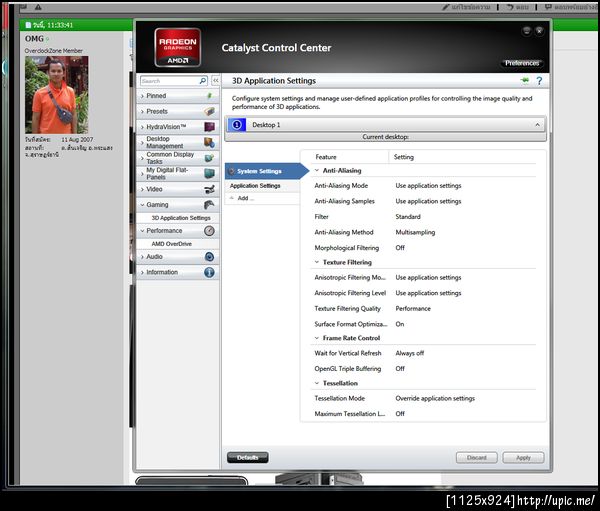
Task: Click the Video category icon
Action: [x=209, y=189]
